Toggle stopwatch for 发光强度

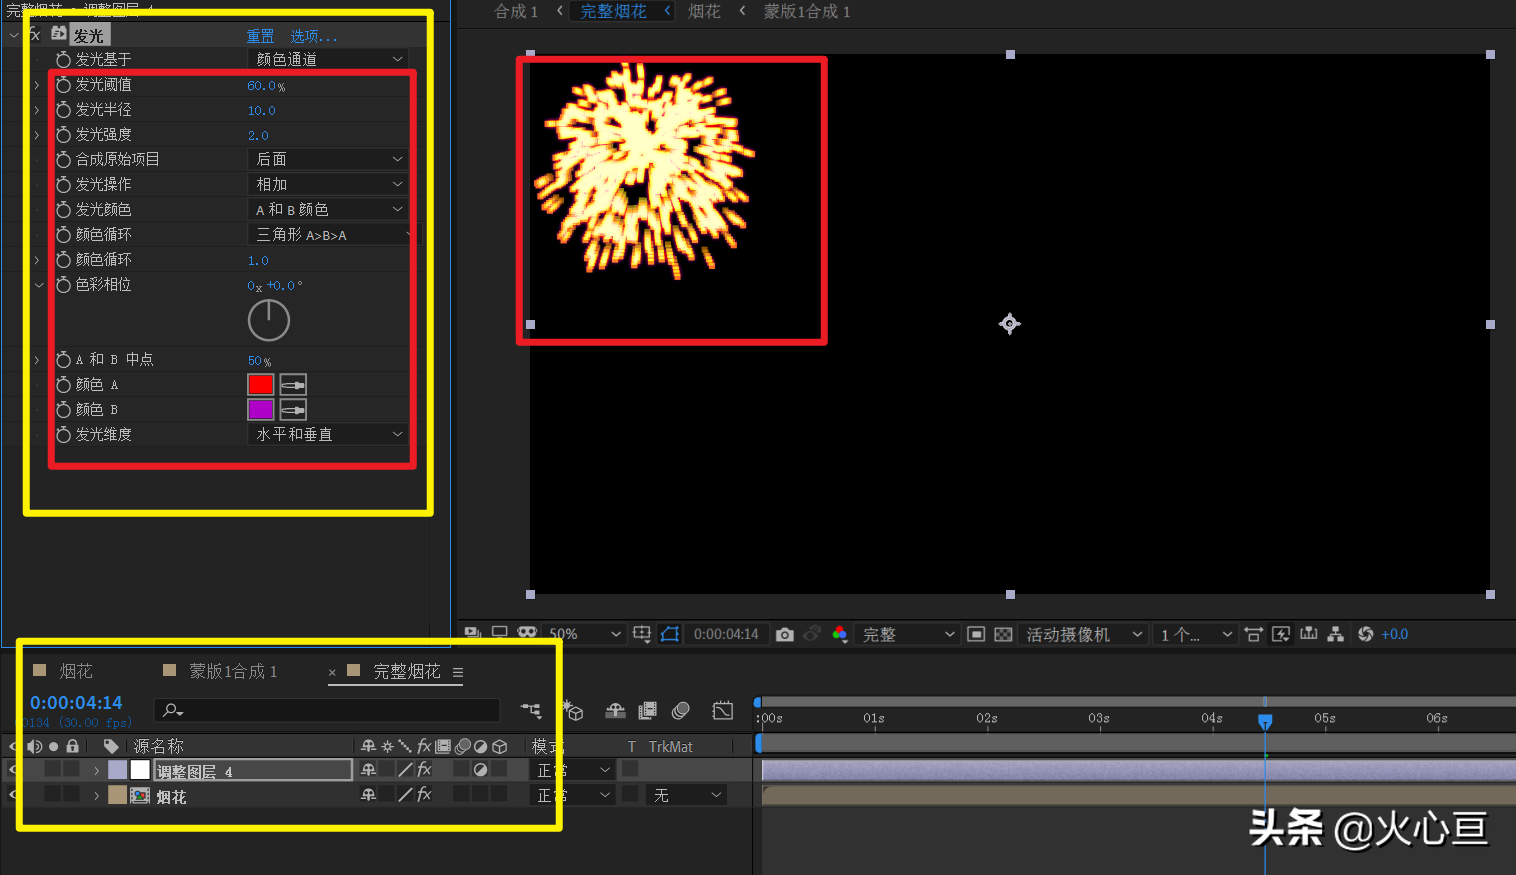coord(64,135)
